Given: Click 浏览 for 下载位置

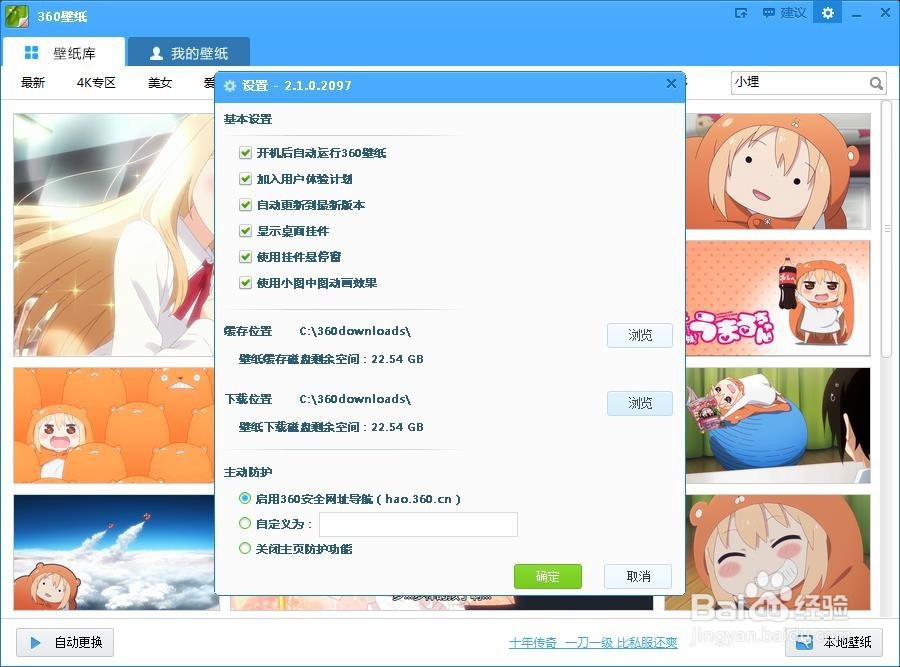Looking at the screenshot, I should click(x=639, y=403).
